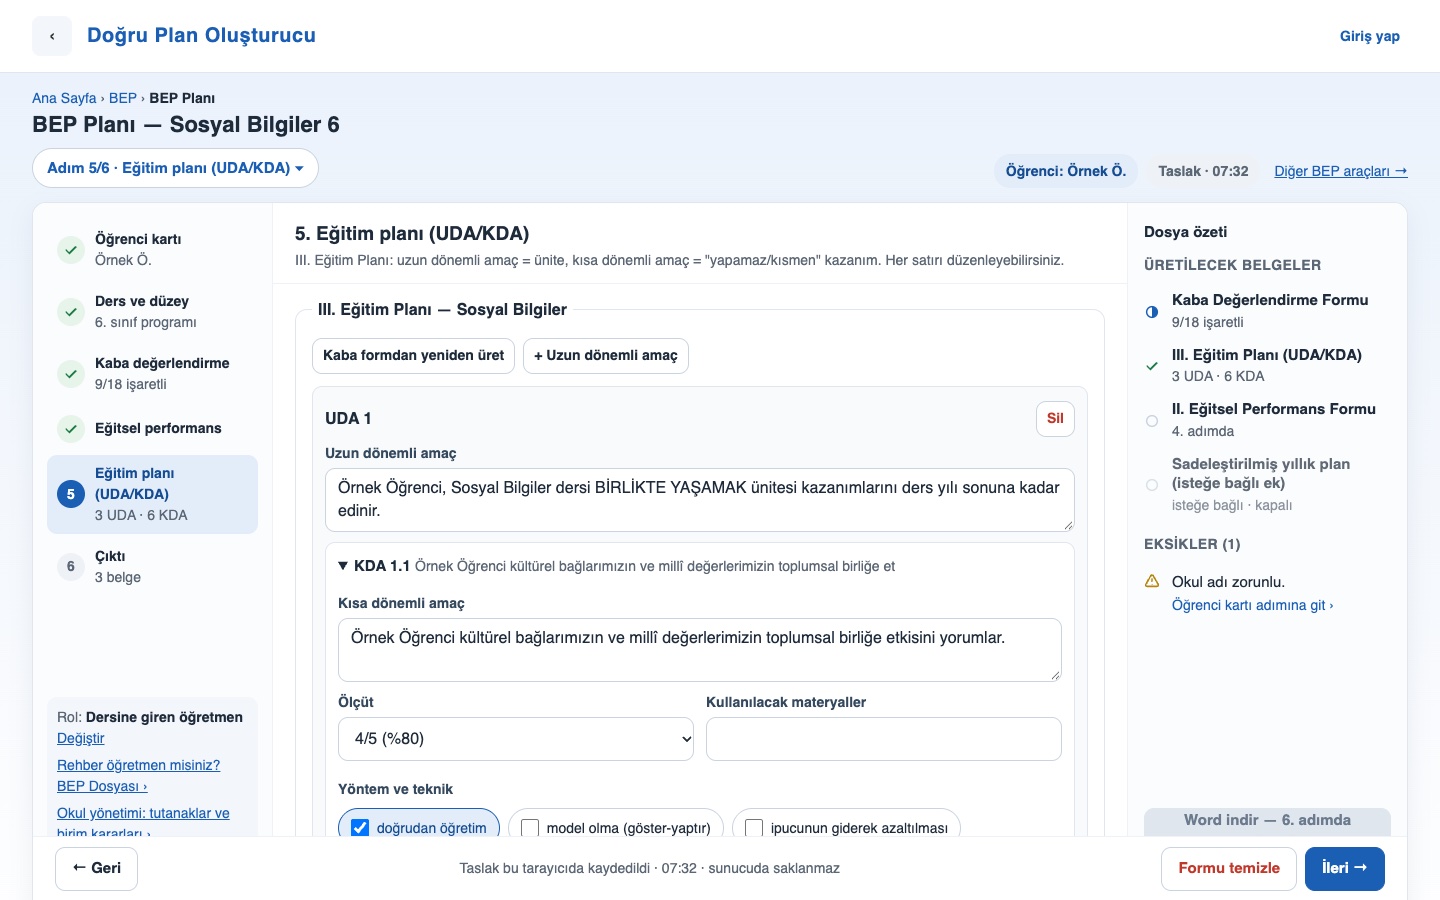Go to the Öğrenci kartı step
1440x900 pixels.
coord(152,250)
